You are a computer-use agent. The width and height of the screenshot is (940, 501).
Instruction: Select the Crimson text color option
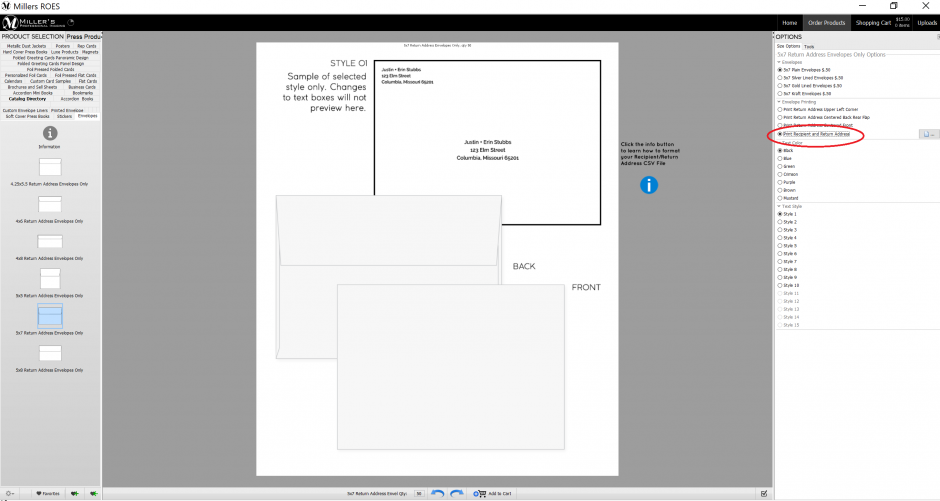click(x=788, y=174)
